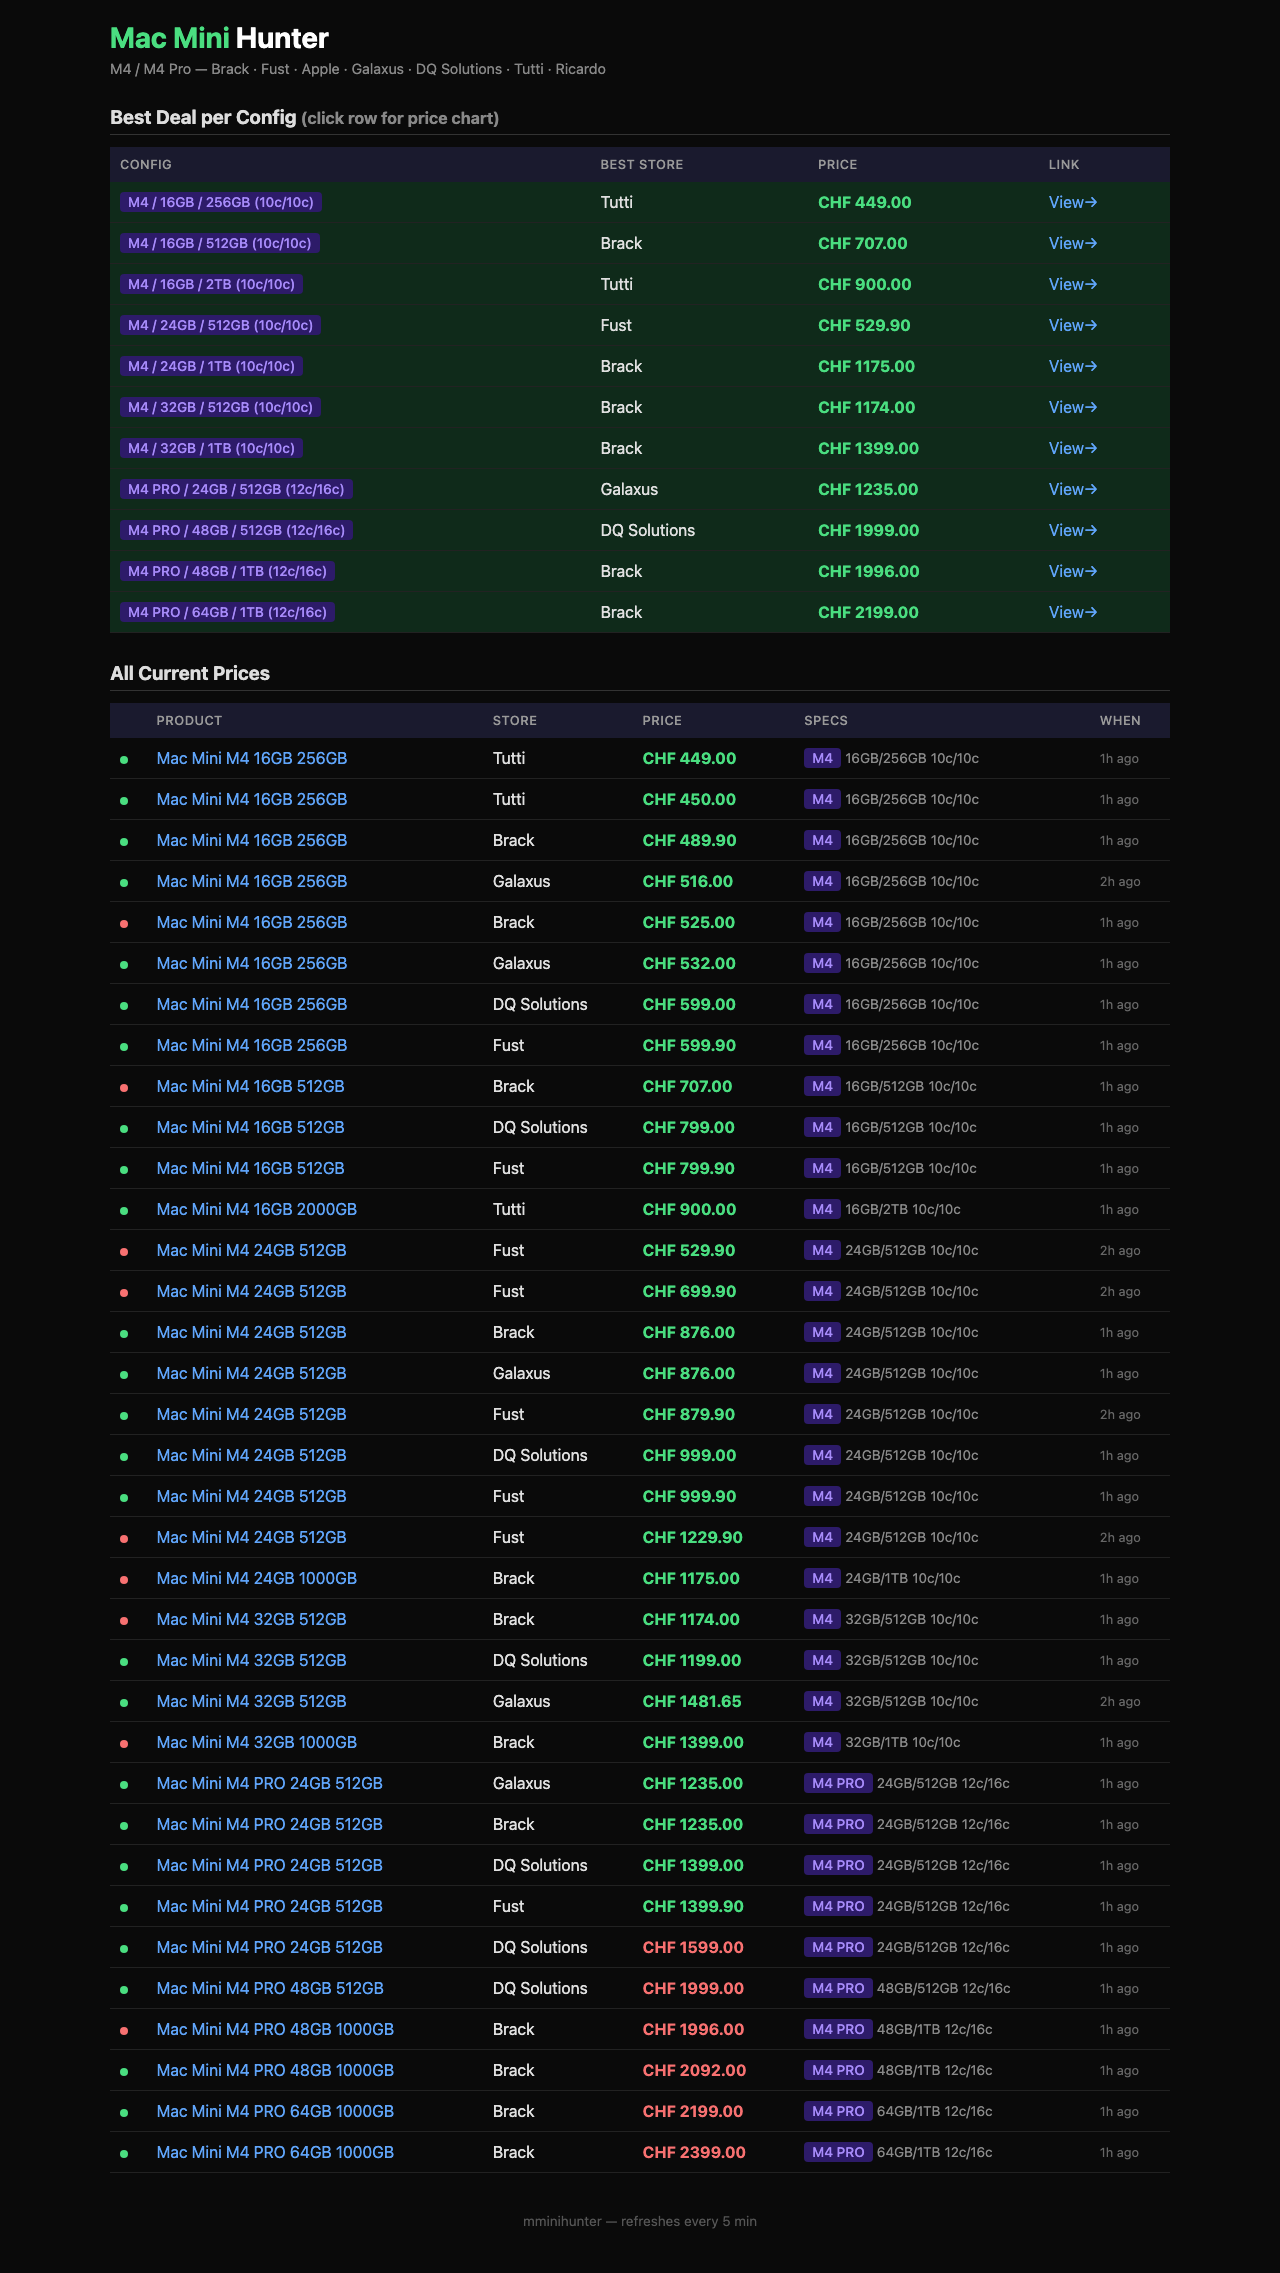Open Mac Mini M4 24GB 512GB priced CHF 1229.90
Viewport: 1280px width, 2273px height.
(252, 1537)
